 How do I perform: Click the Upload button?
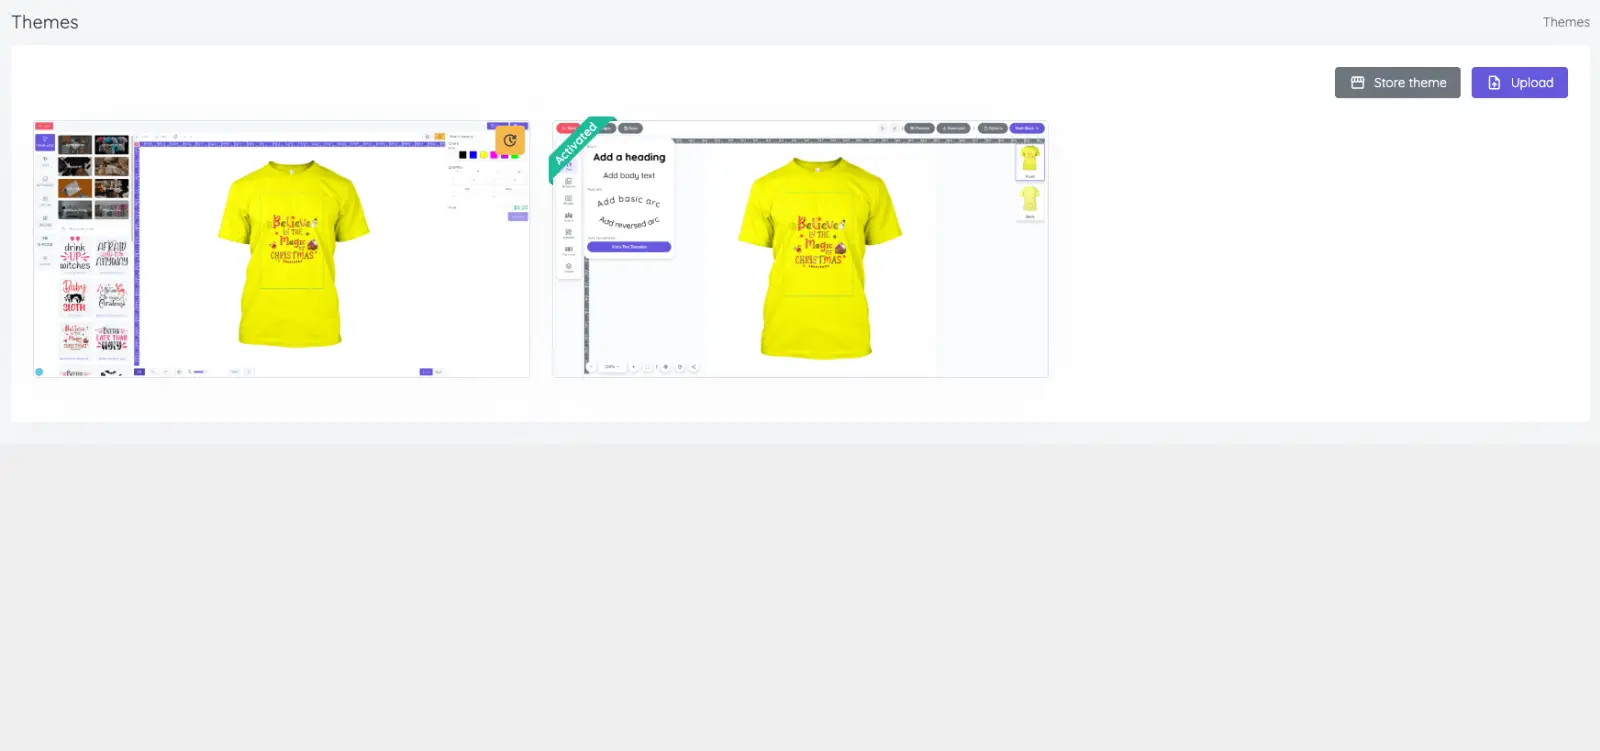point(1519,83)
